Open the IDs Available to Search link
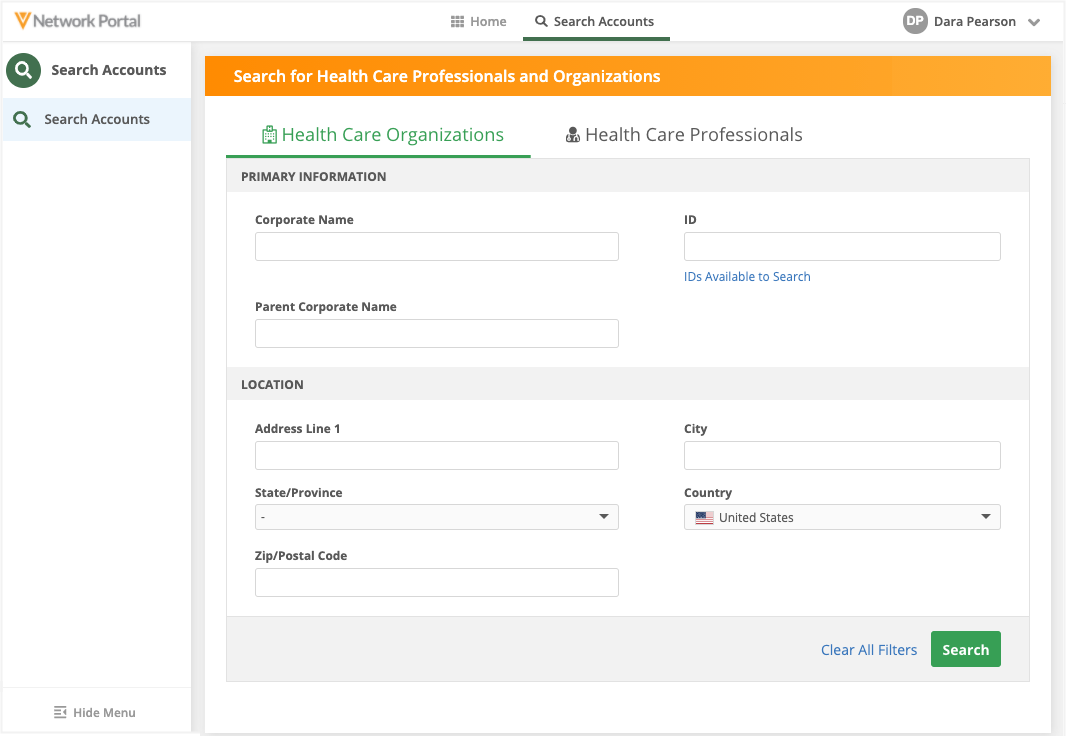This screenshot has width=1066, height=736. click(x=747, y=277)
